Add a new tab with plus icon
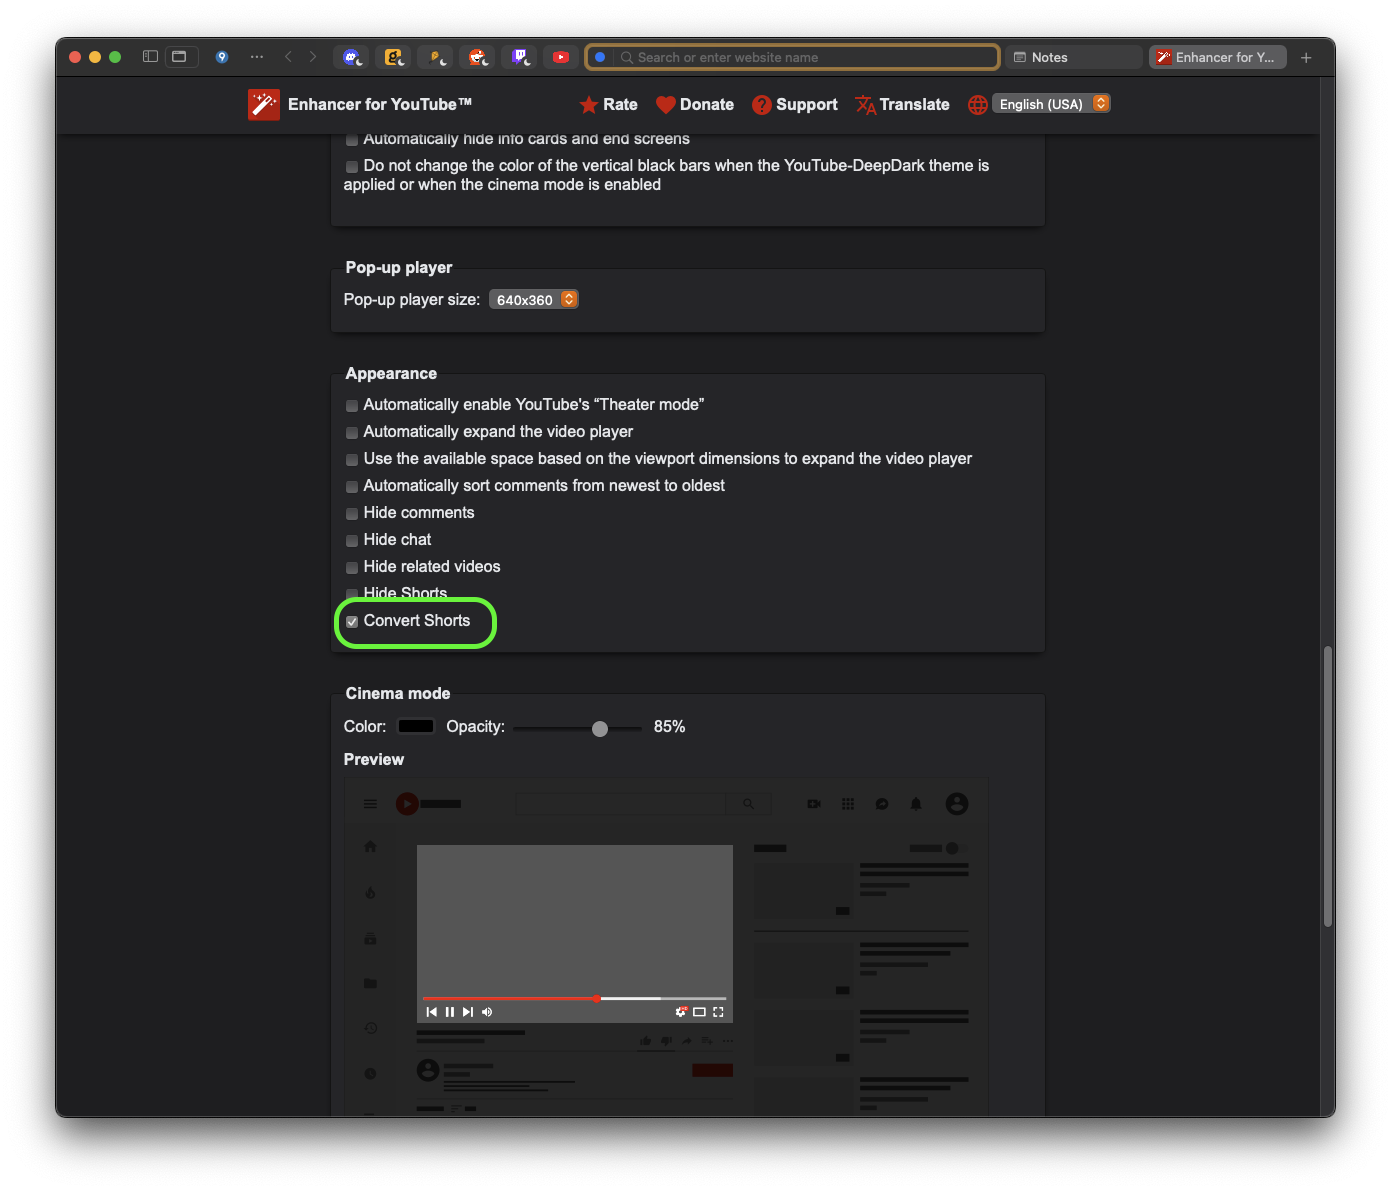This screenshot has width=1391, height=1191. pos(1306,58)
